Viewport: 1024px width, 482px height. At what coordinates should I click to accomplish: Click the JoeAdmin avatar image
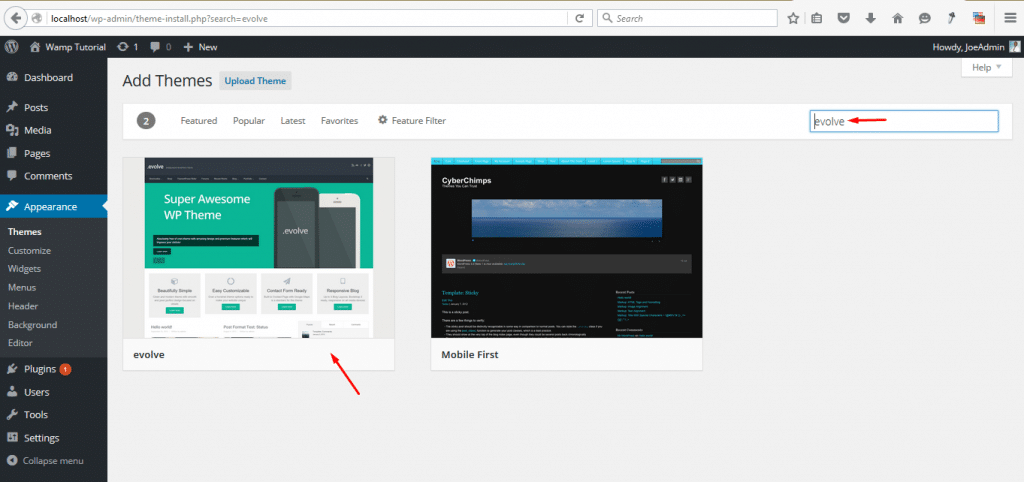point(1014,47)
